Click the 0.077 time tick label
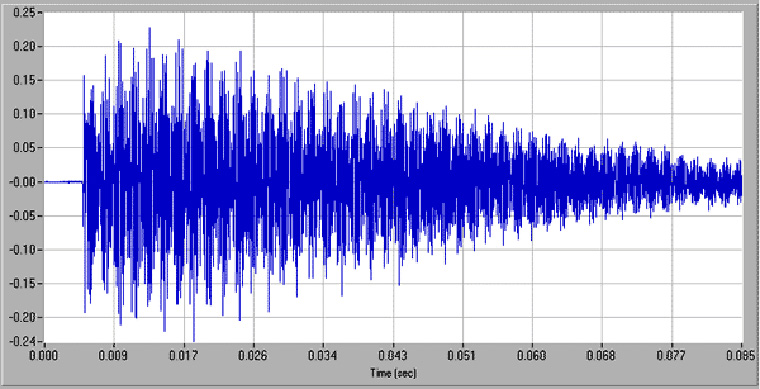760x389 pixels. [672, 356]
